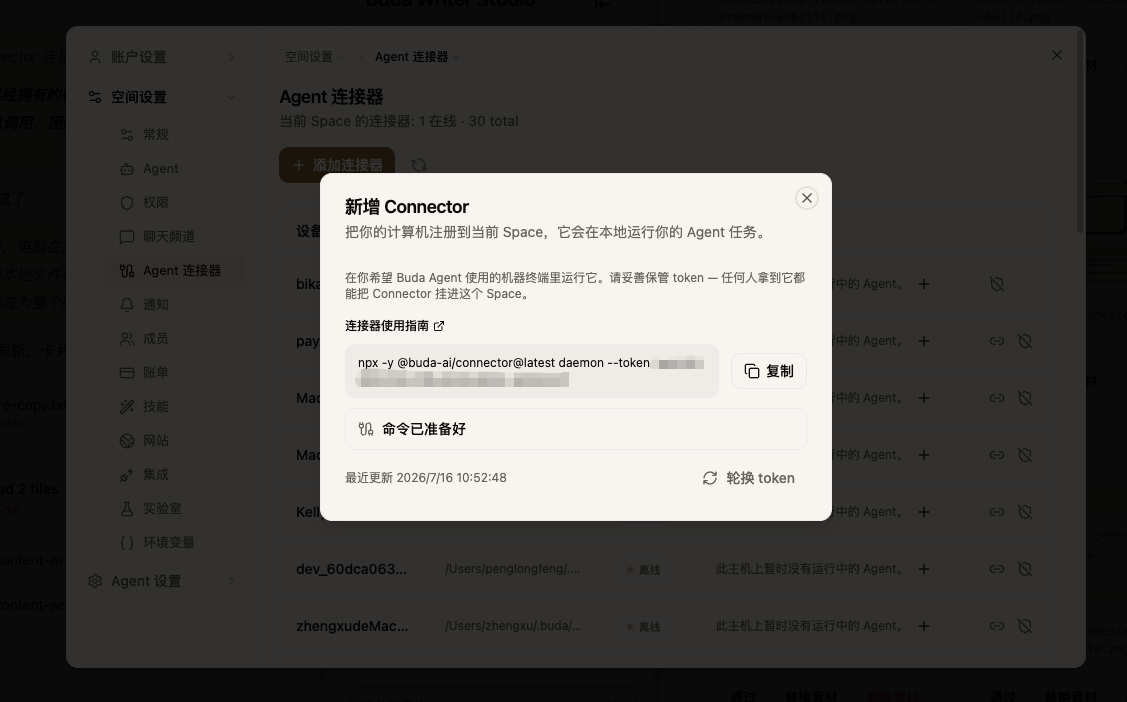Image resolution: width=1127 pixels, height=702 pixels.
Task: Click path /Users/penglongfeng/...
Action: pos(512,569)
